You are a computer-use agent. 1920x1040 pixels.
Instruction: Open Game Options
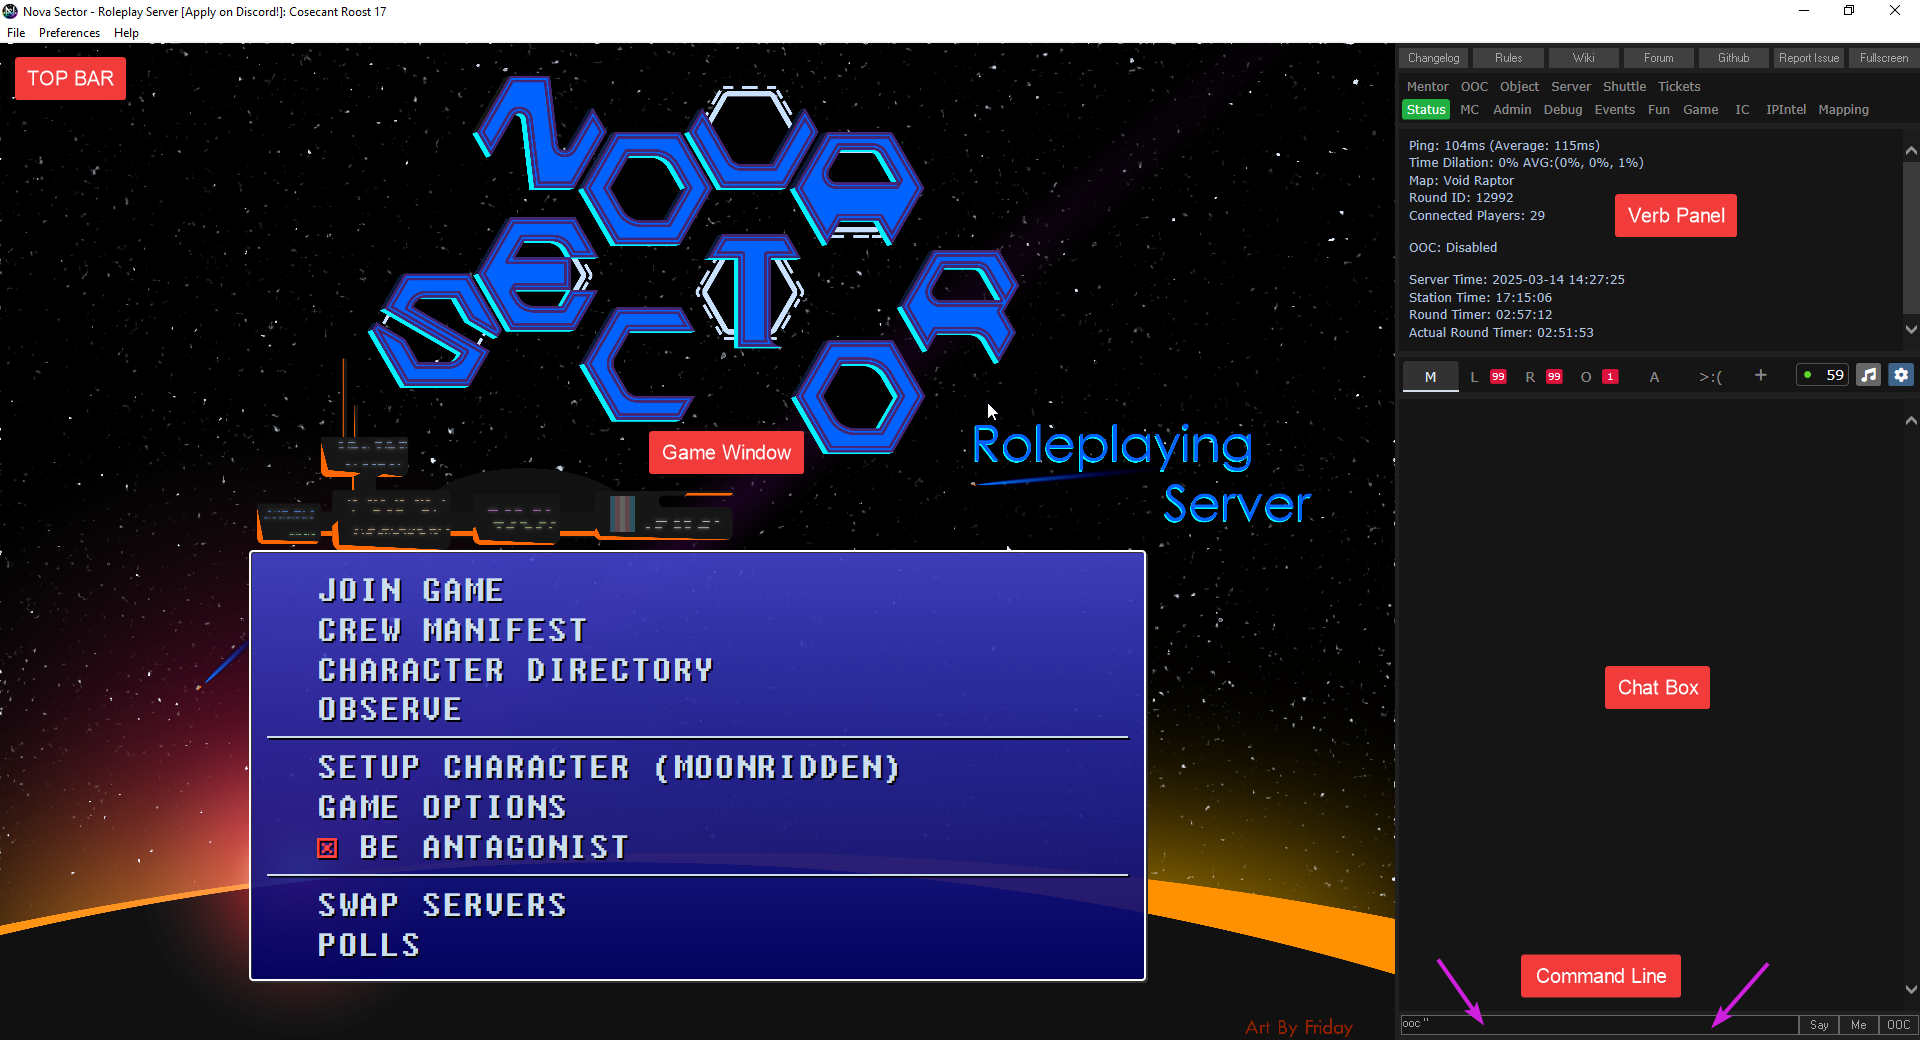pos(441,808)
